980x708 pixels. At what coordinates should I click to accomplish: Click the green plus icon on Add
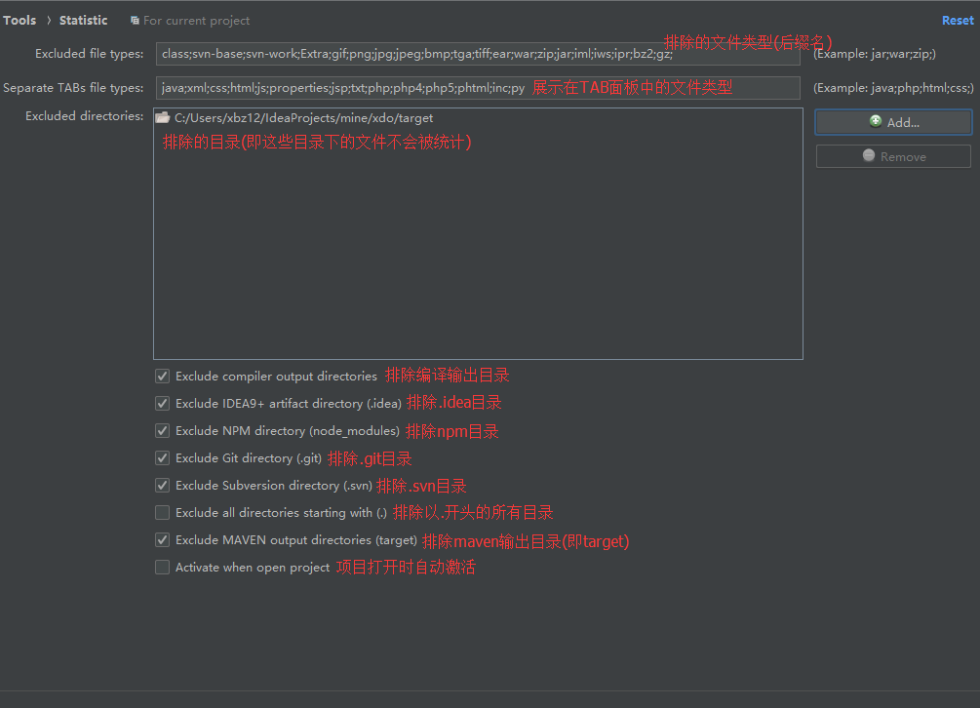coord(876,121)
